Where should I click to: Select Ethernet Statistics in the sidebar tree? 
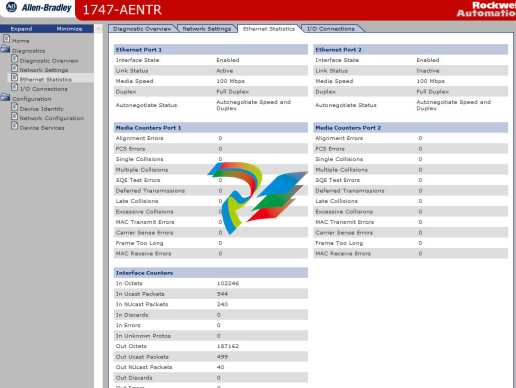point(46,79)
